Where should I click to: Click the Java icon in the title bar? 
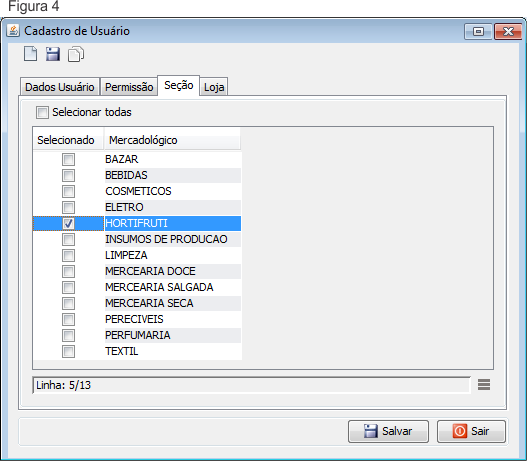pyautogui.click(x=13, y=31)
